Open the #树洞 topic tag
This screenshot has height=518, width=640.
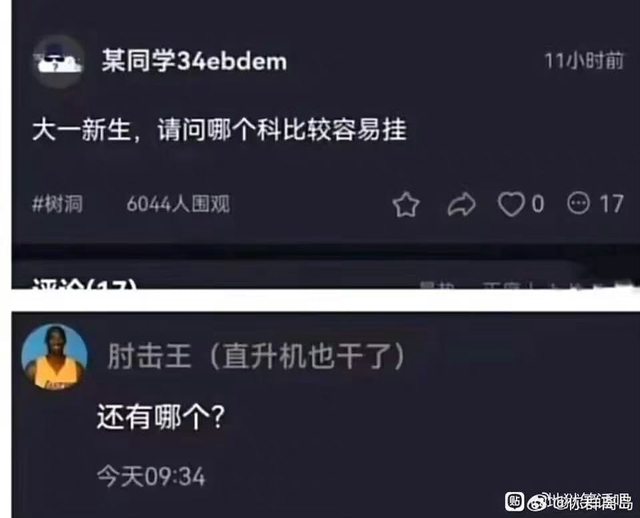tap(58, 204)
